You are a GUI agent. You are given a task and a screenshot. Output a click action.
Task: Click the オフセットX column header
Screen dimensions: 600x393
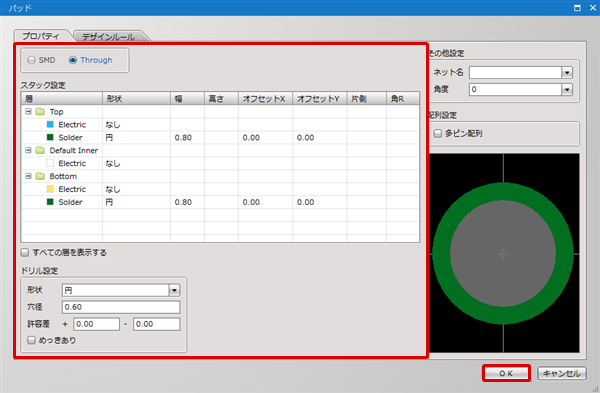[x=266, y=98]
